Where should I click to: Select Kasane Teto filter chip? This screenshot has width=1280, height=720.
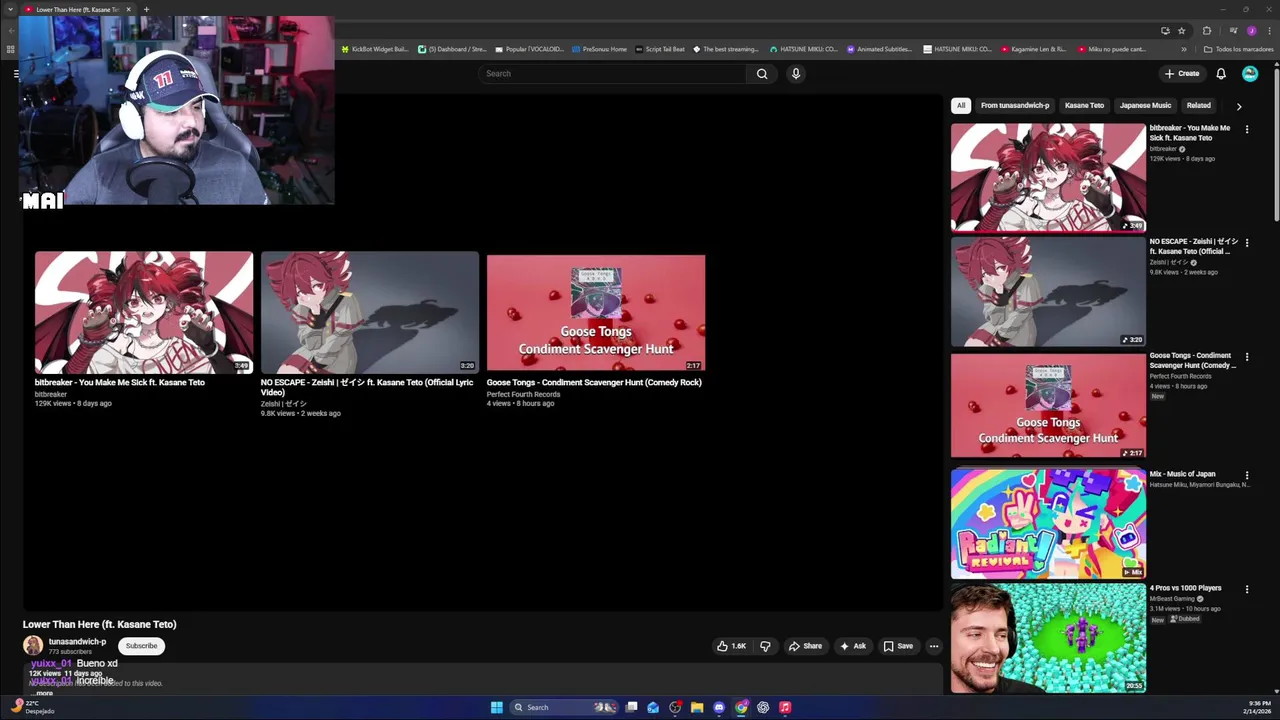[x=1084, y=105]
